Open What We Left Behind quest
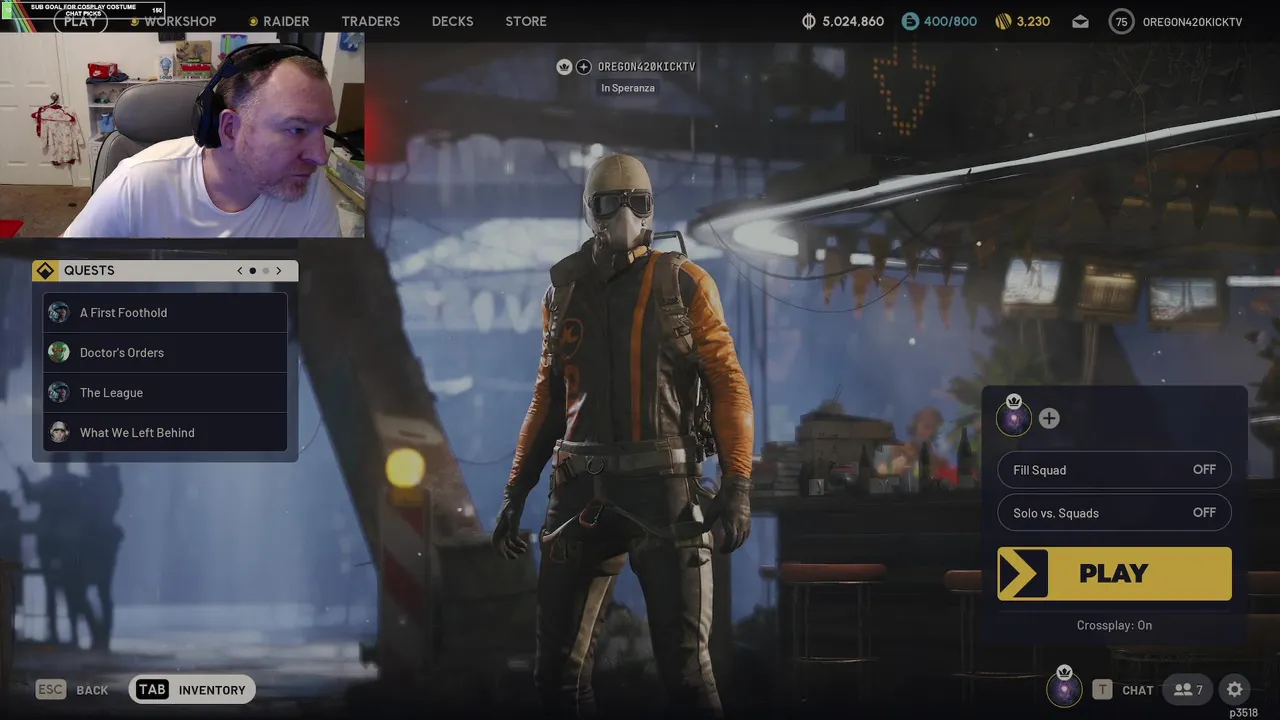Image resolution: width=1280 pixels, height=720 pixels. coord(165,433)
